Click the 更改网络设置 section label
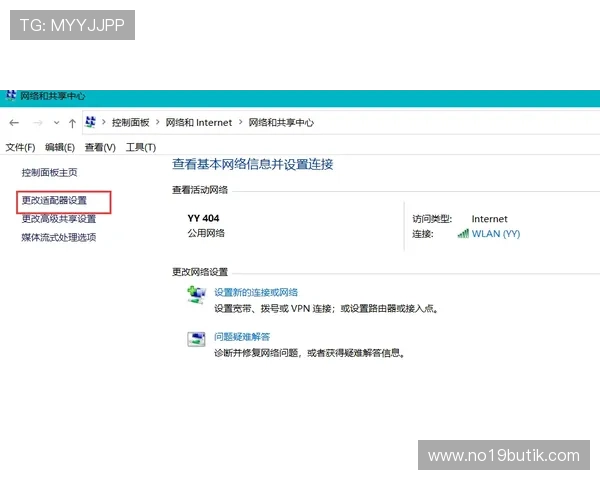Viewport: 600px width, 480px height. (200, 272)
